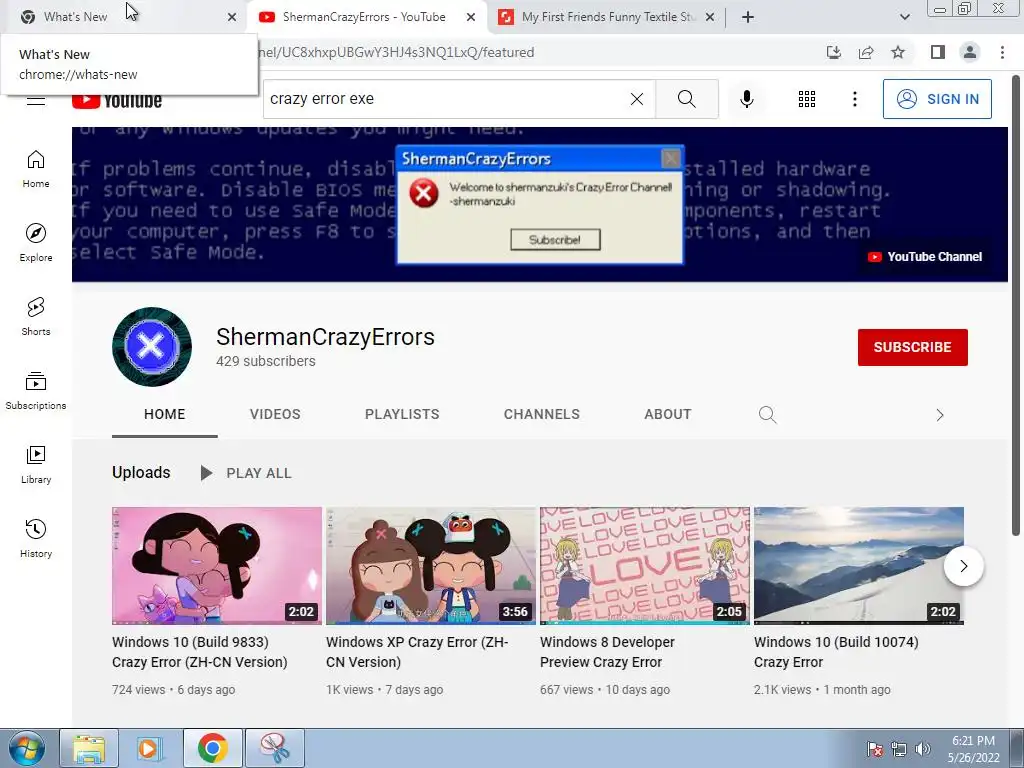Viewport: 1024px width, 768px height.
Task: Search within the channel
Action: point(767,415)
